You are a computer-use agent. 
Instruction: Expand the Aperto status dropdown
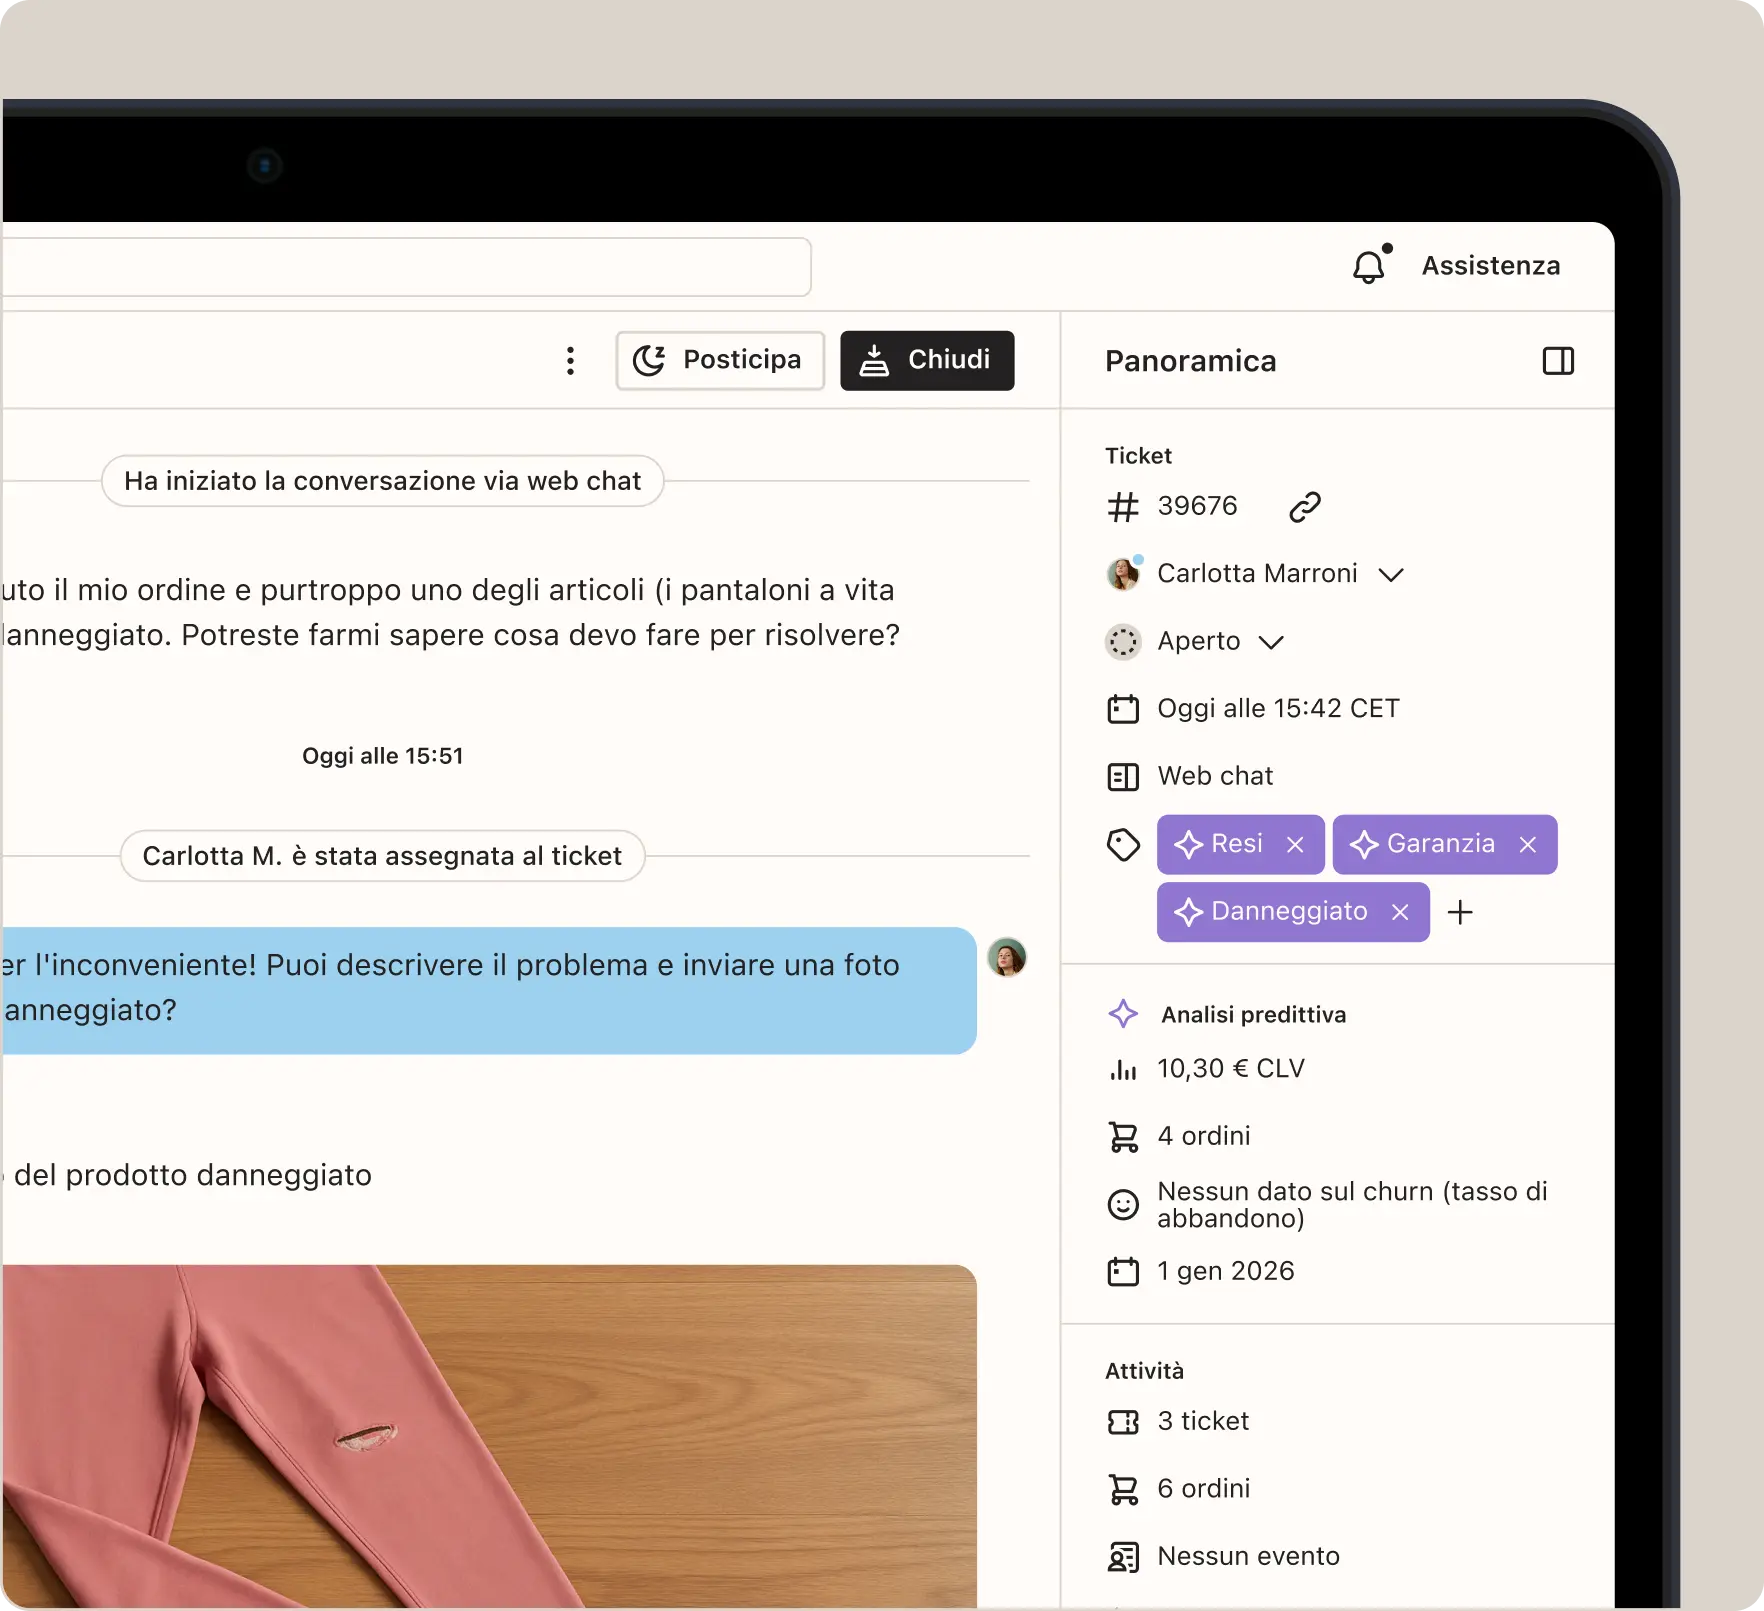pos(1270,642)
